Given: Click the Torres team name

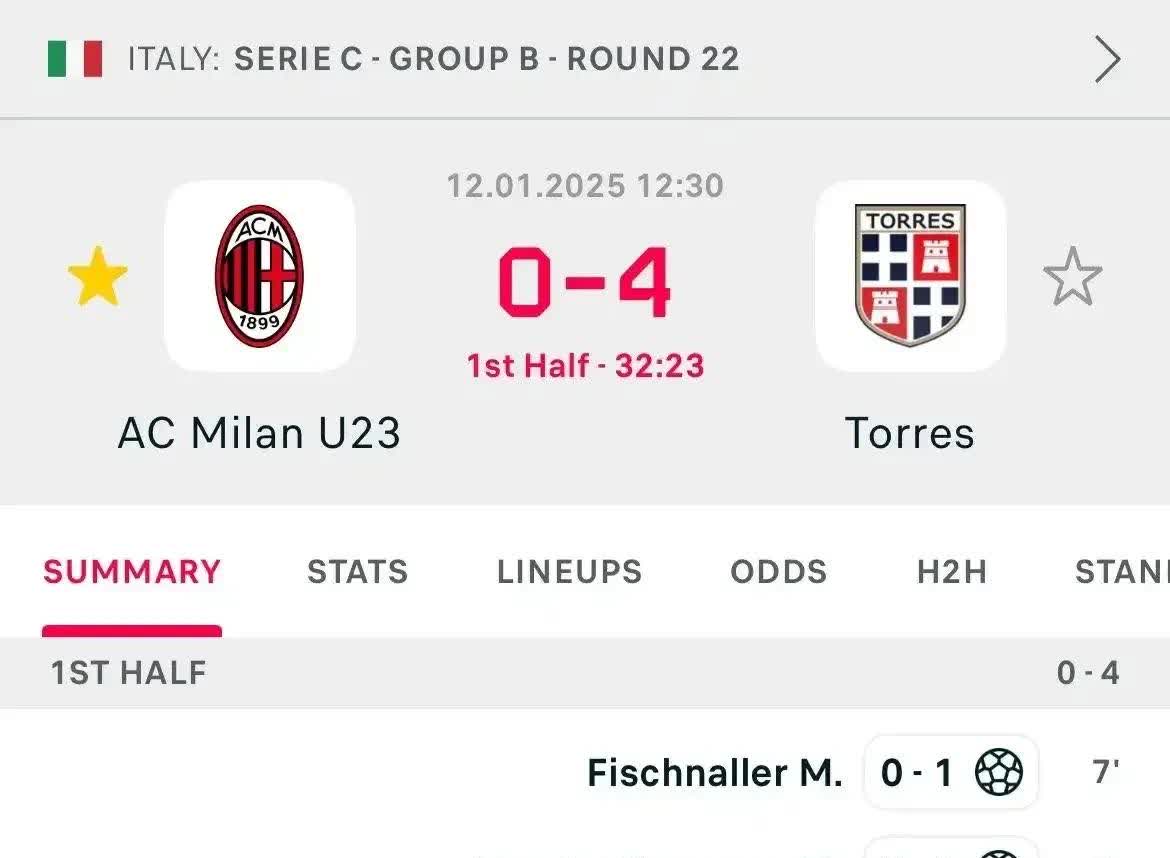Looking at the screenshot, I should [910, 433].
